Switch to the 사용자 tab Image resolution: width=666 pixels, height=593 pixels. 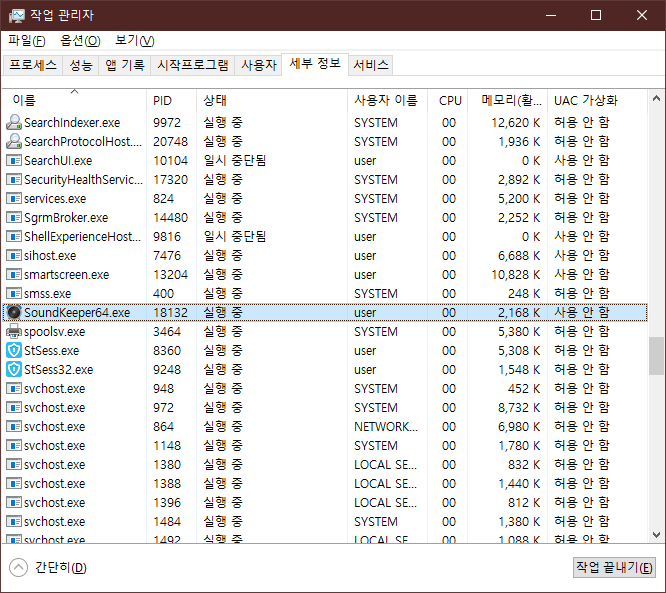coord(259,65)
